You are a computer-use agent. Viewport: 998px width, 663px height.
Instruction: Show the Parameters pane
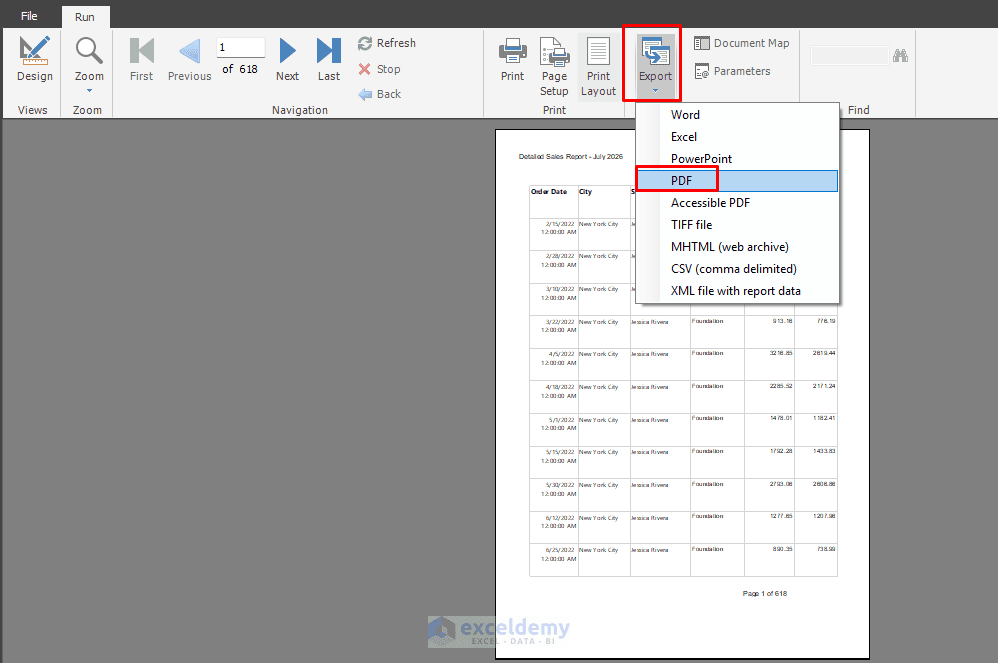click(x=732, y=71)
